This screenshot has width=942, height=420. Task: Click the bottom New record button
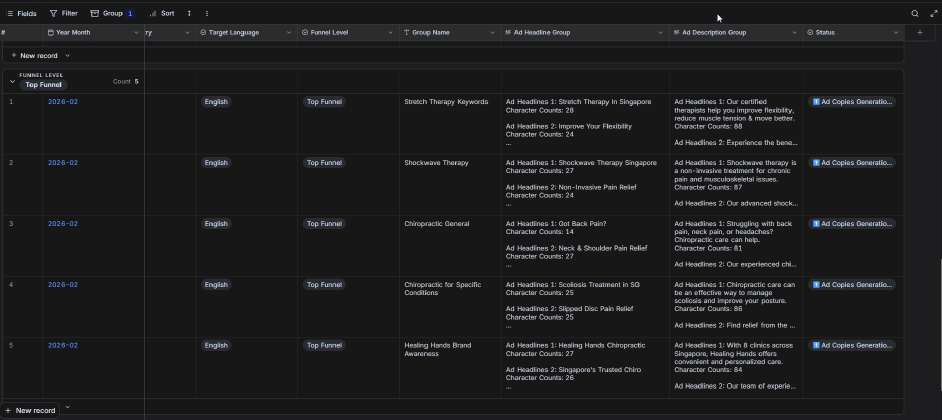tap(30, 410)
